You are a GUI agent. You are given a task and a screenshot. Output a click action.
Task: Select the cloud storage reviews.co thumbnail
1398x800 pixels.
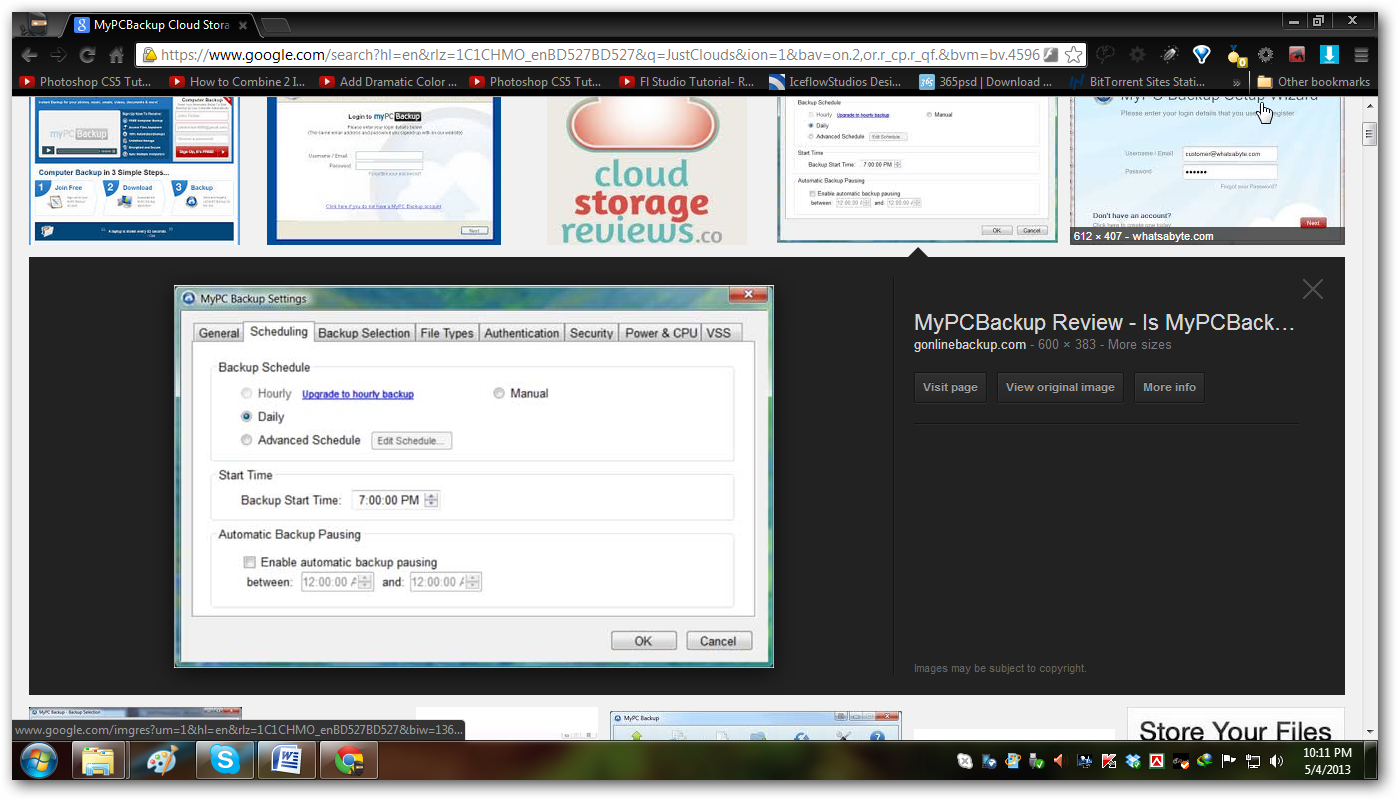[646, 170]
